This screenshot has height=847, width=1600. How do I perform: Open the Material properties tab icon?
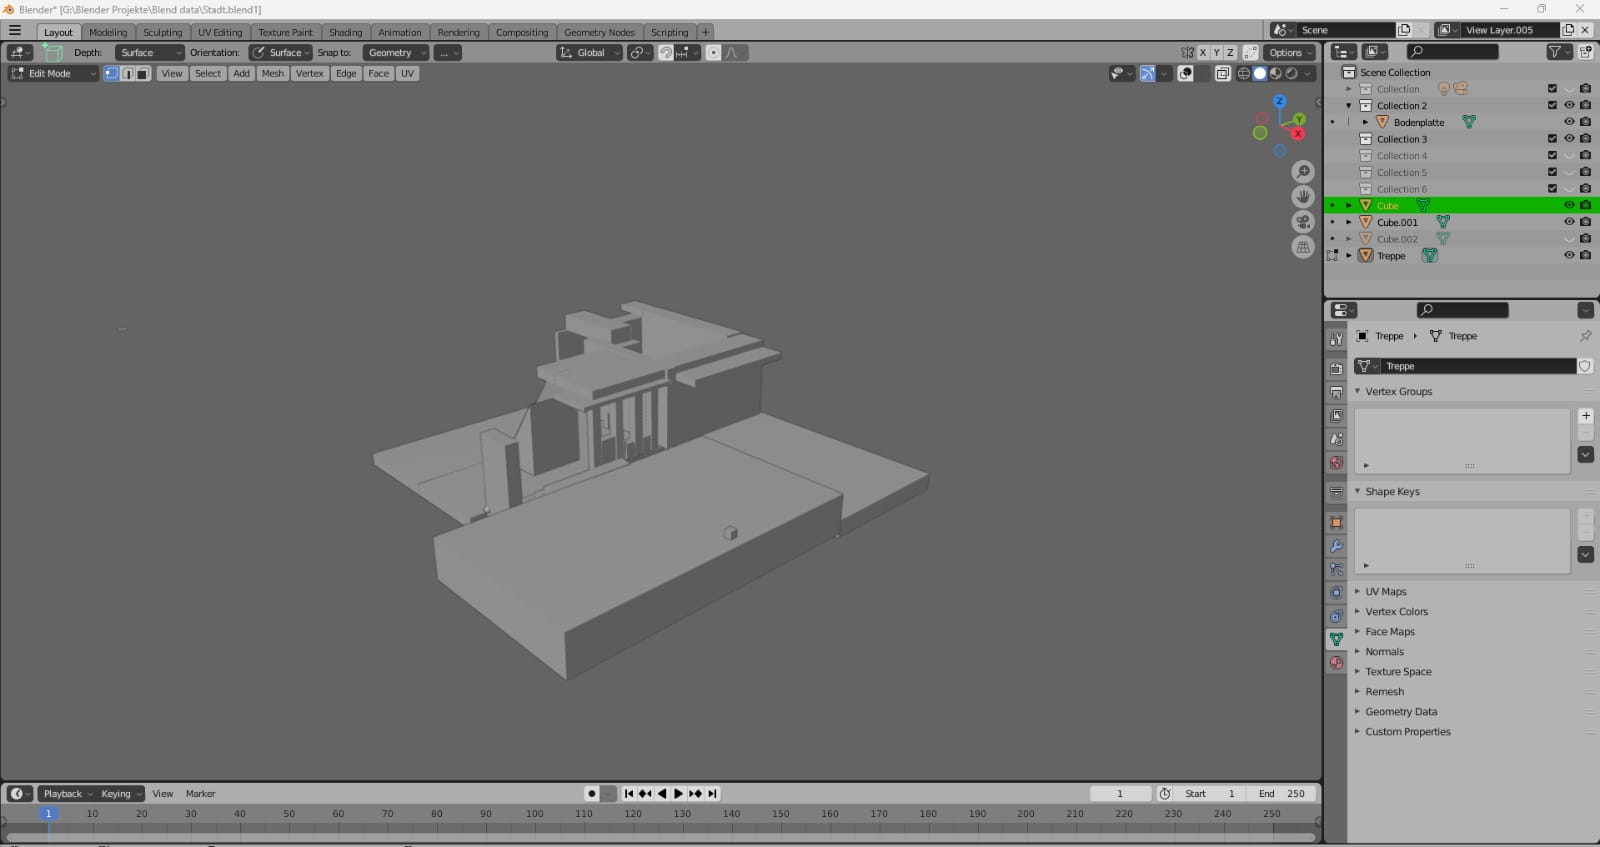click(x=1336, y=663)
